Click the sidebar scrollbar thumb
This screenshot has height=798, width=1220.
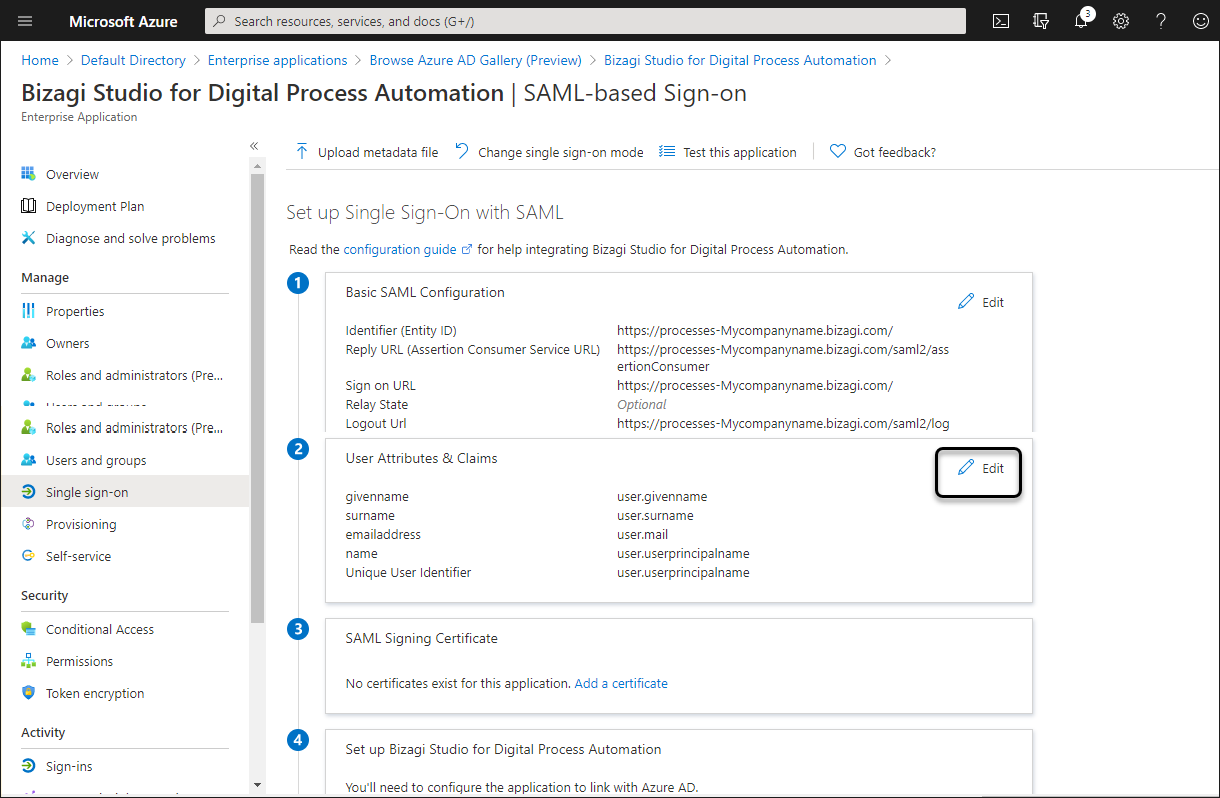pyautogui.click(x=257, y=398)
